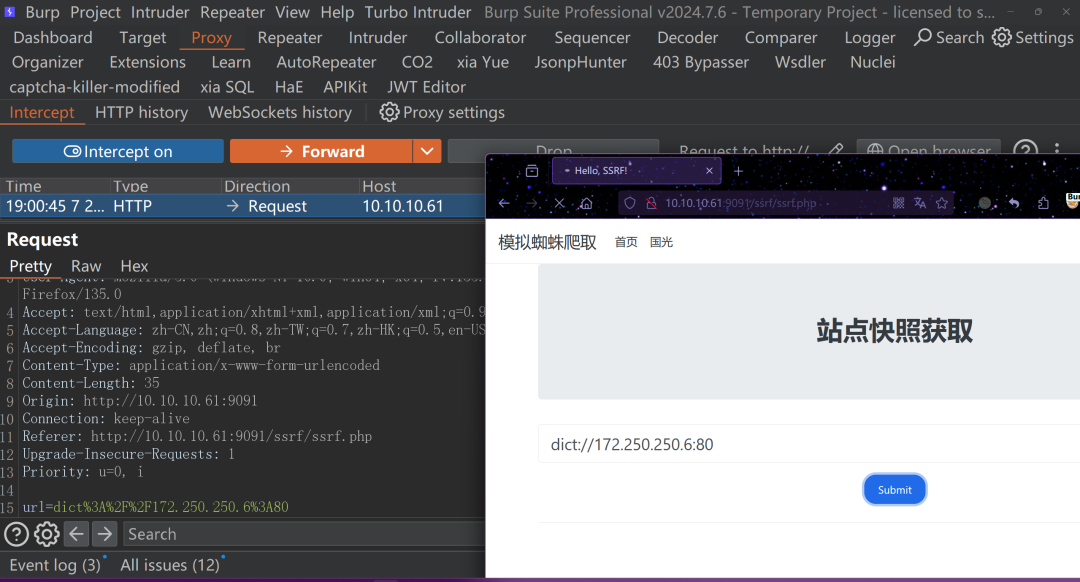The height and width of the screenshot is (582, 1080).
Task: Open the Burp menu
Action: [x=43, y=12]
